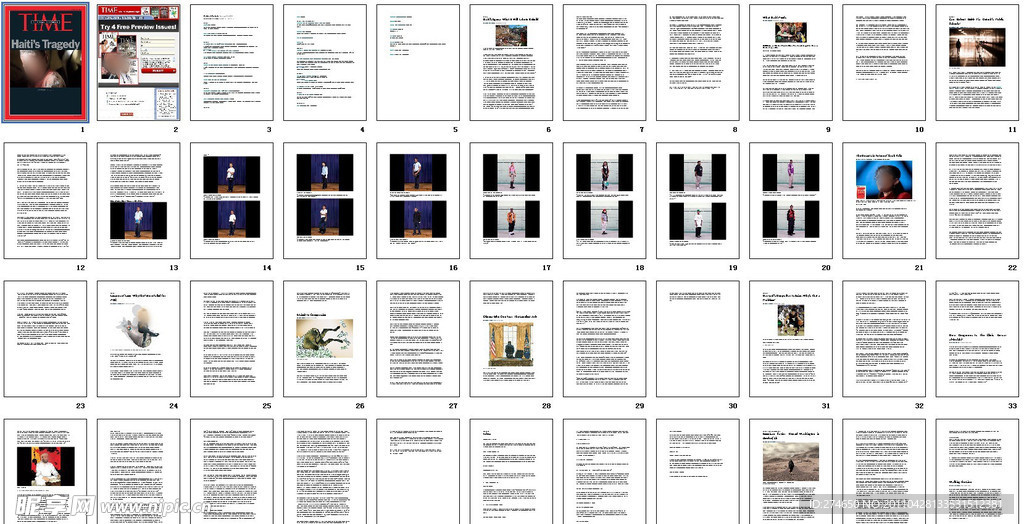Open bottom-row thumbnail with man on red backdrop
The width and height of the screenshot is (1024, 524).
pyautogui.click(x=45, y=472)
